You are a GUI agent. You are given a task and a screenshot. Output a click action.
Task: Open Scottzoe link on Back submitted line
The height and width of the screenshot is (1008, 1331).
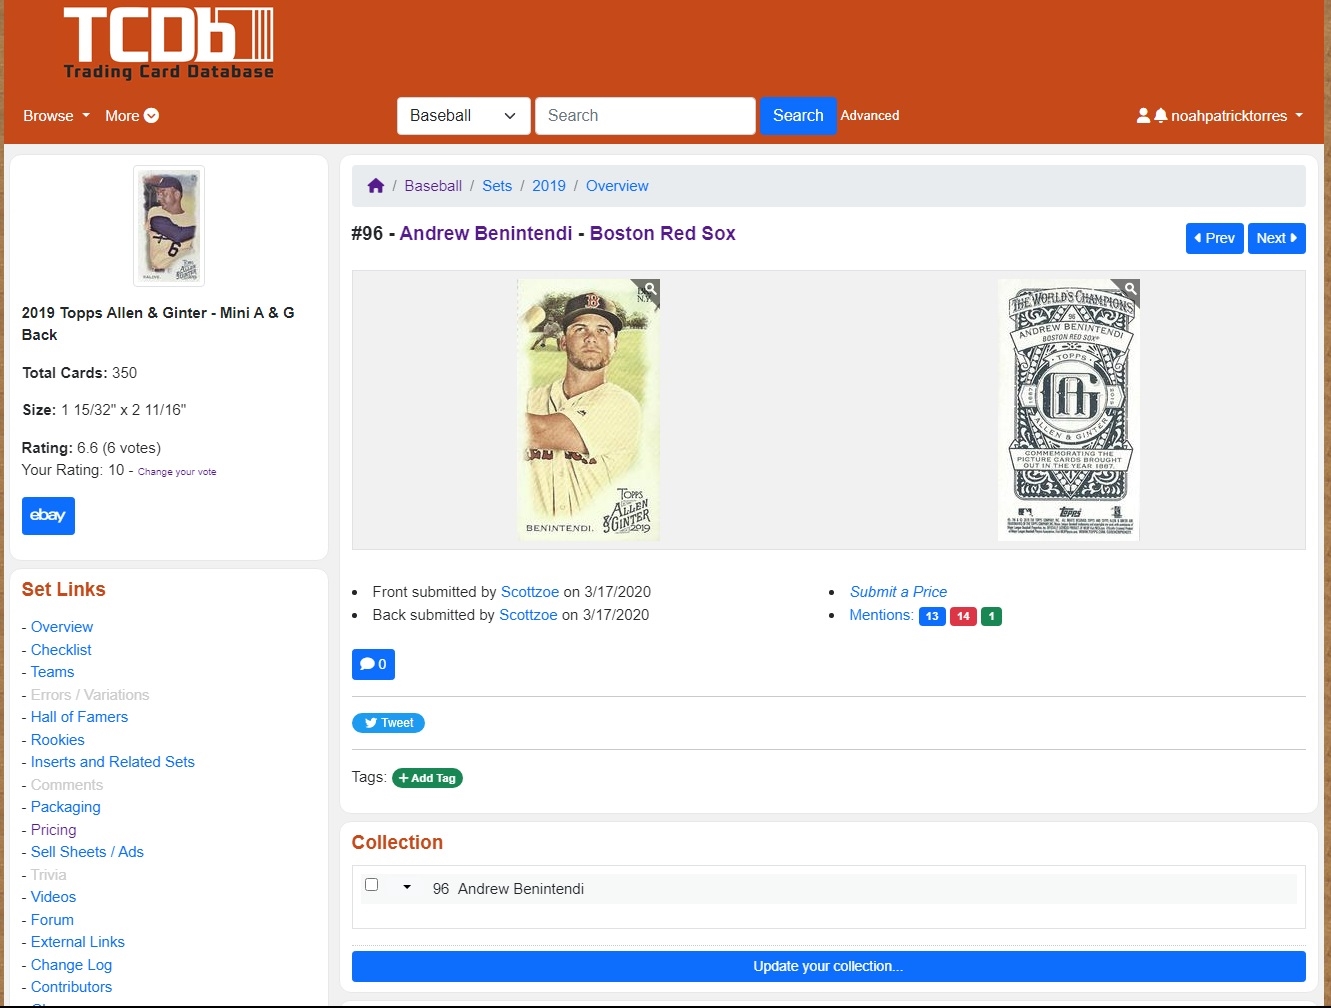click(528, 615)
